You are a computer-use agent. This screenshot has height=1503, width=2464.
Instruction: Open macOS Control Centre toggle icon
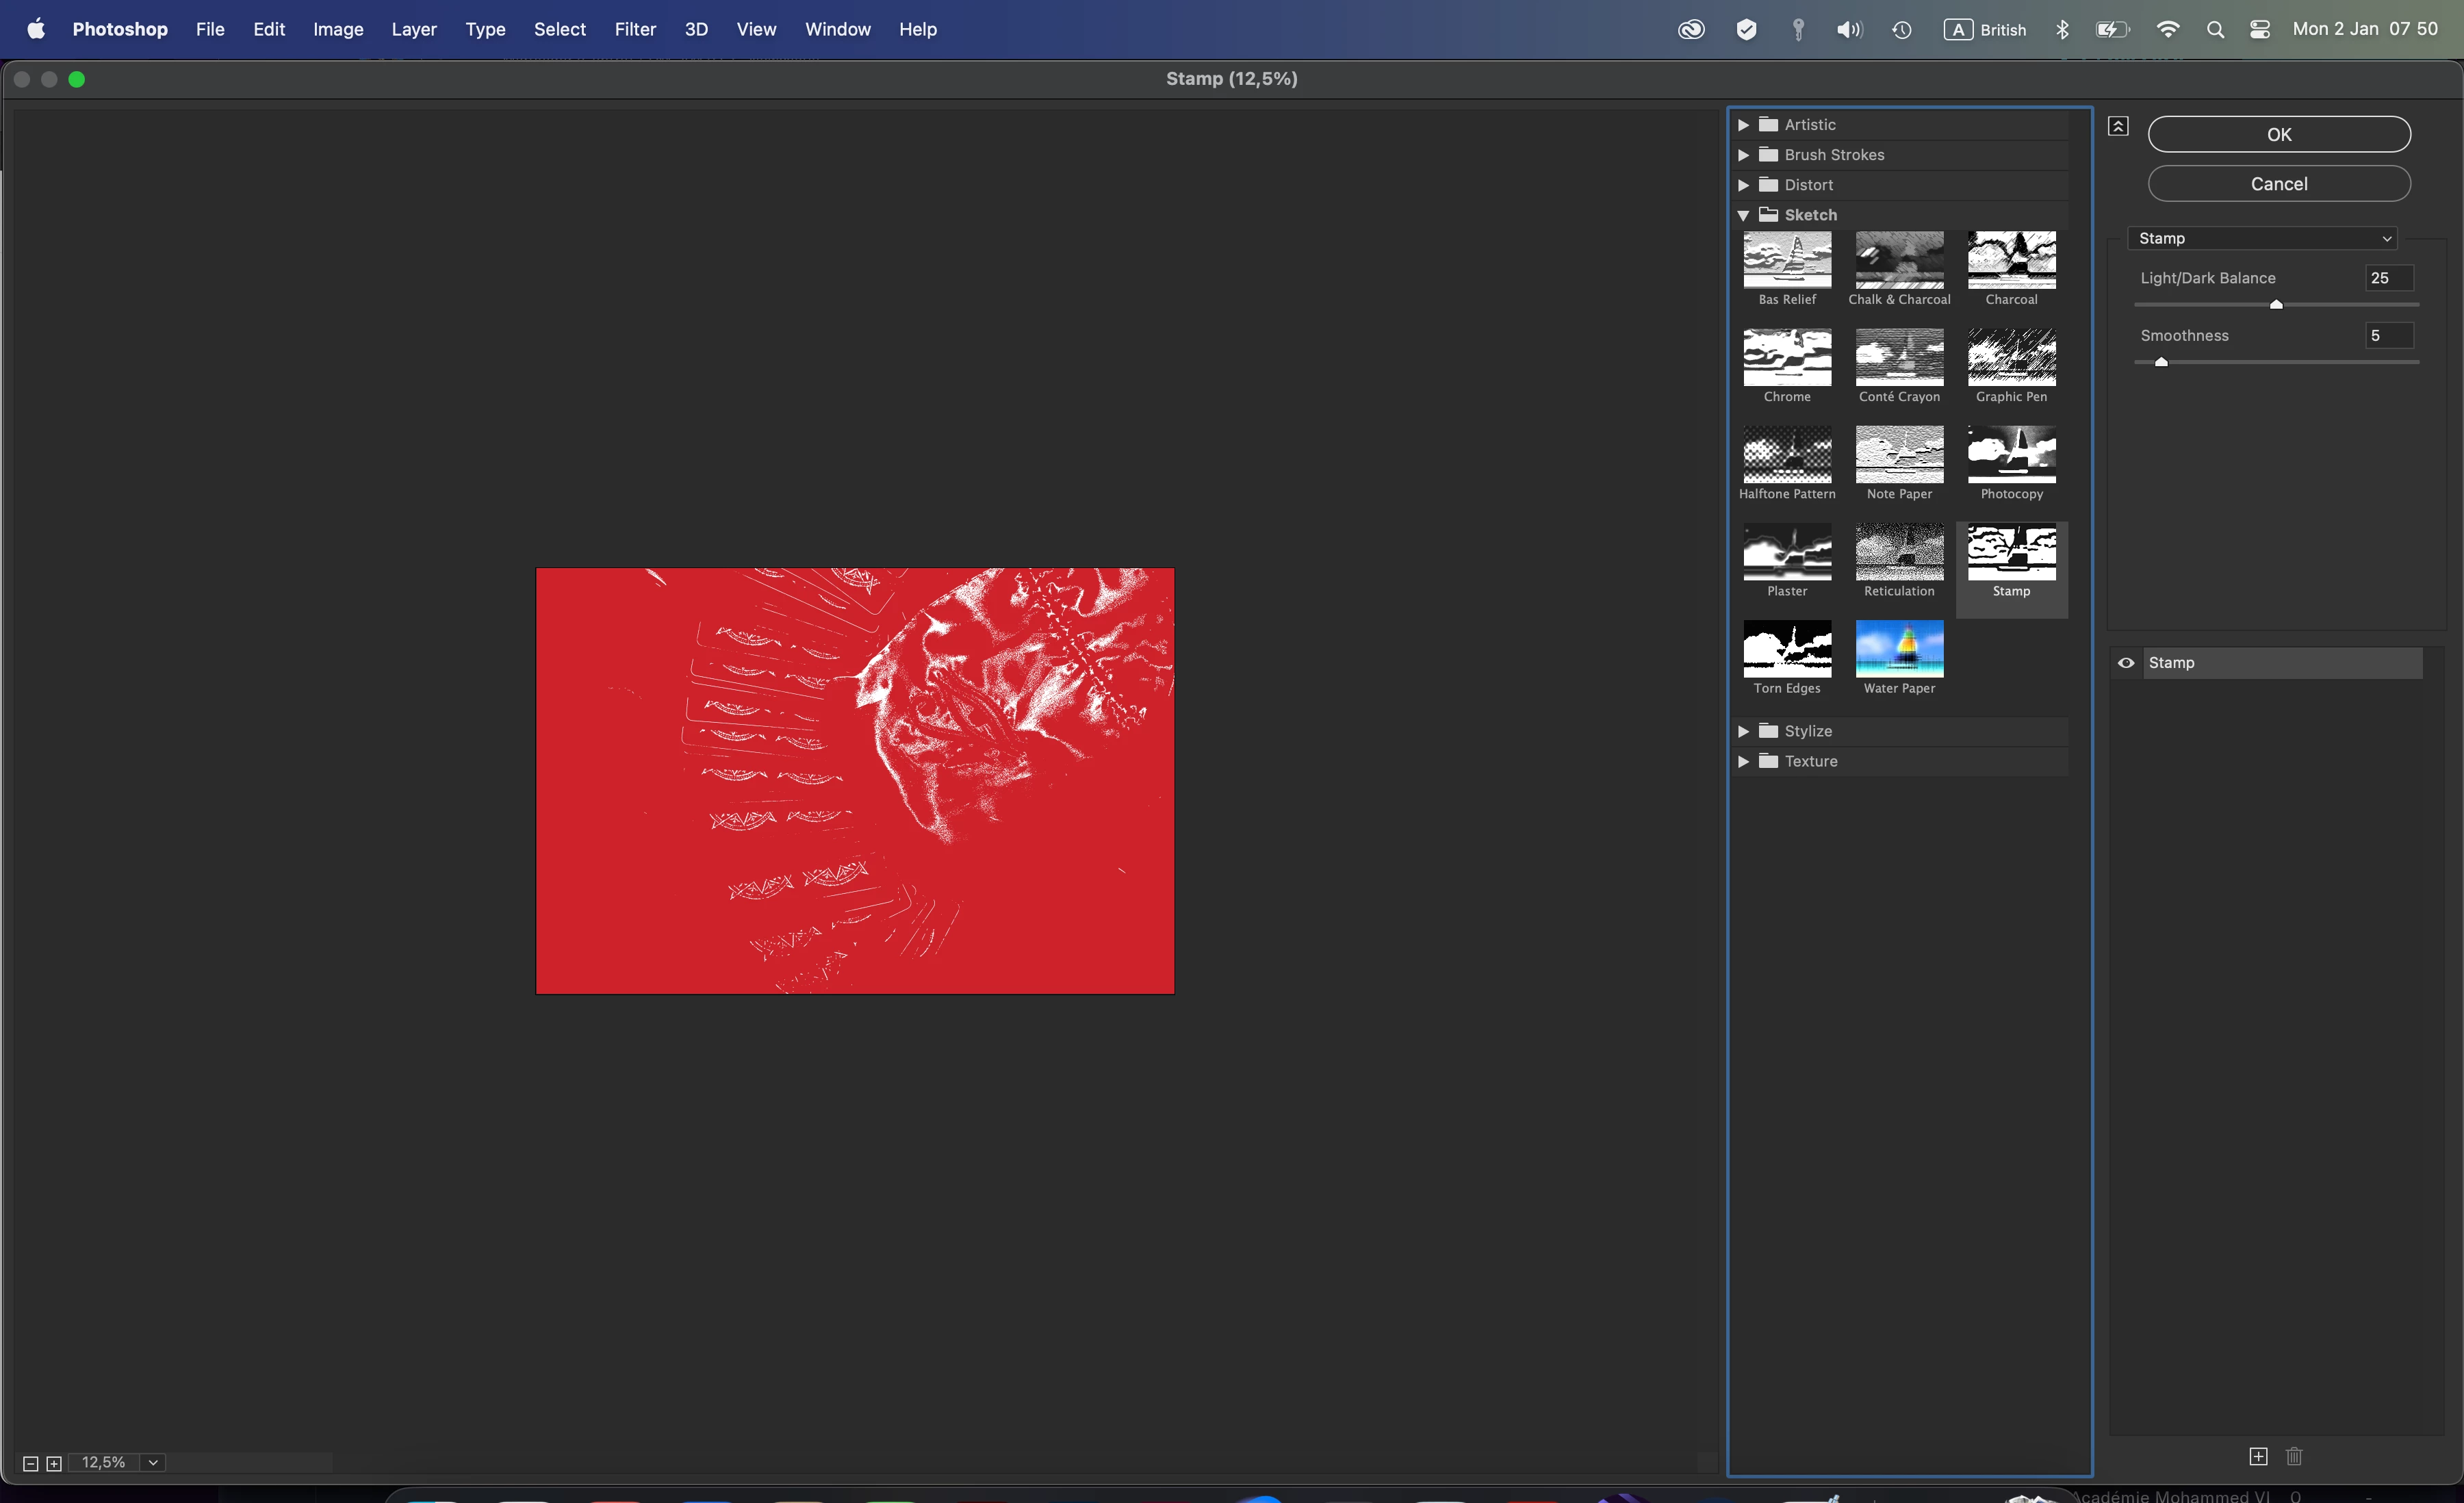(x=2259, y=30)
